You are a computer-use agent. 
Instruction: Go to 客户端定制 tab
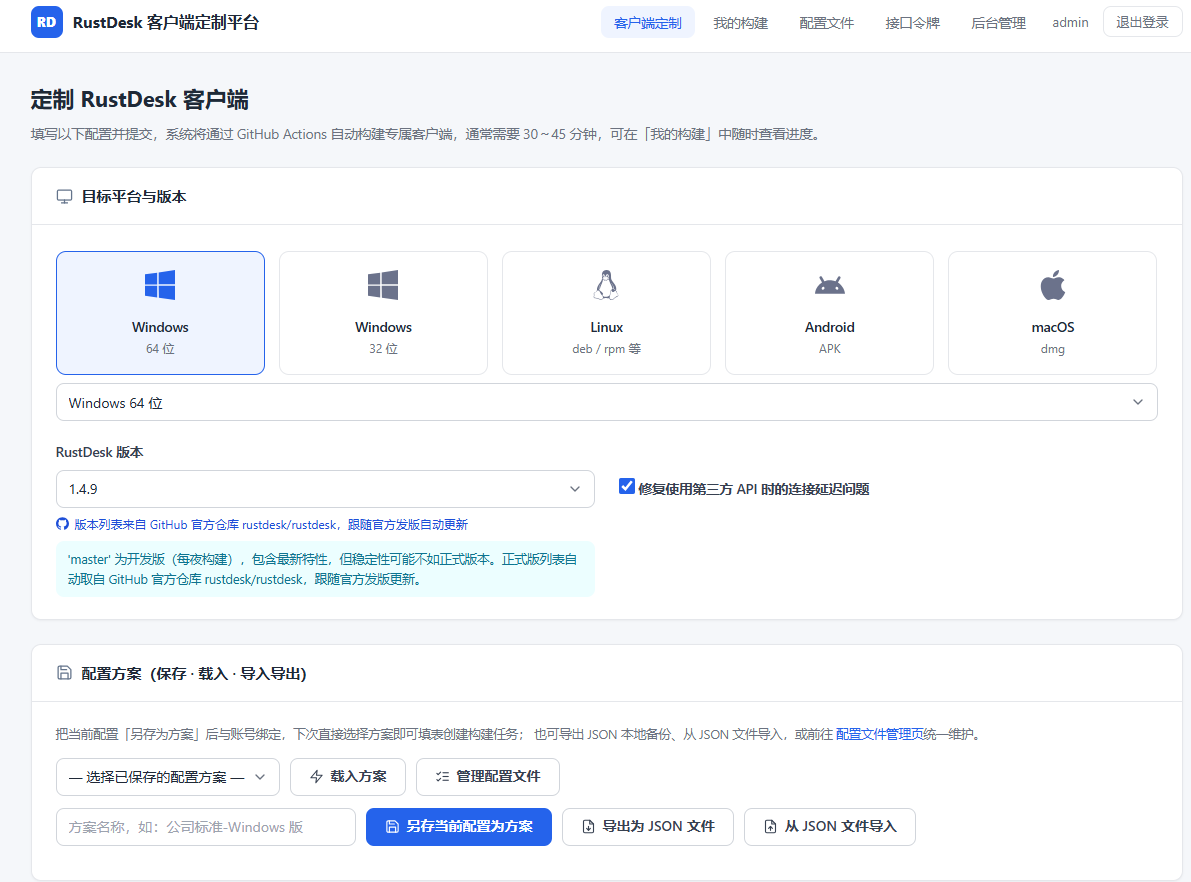tap(647, 23)
